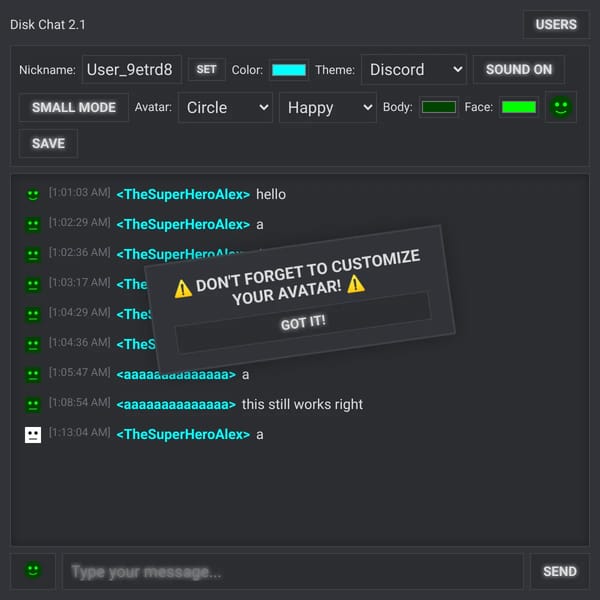Click the avatar preview smiley in settings
The image size is (600, 600).
[x=561, y=107]
